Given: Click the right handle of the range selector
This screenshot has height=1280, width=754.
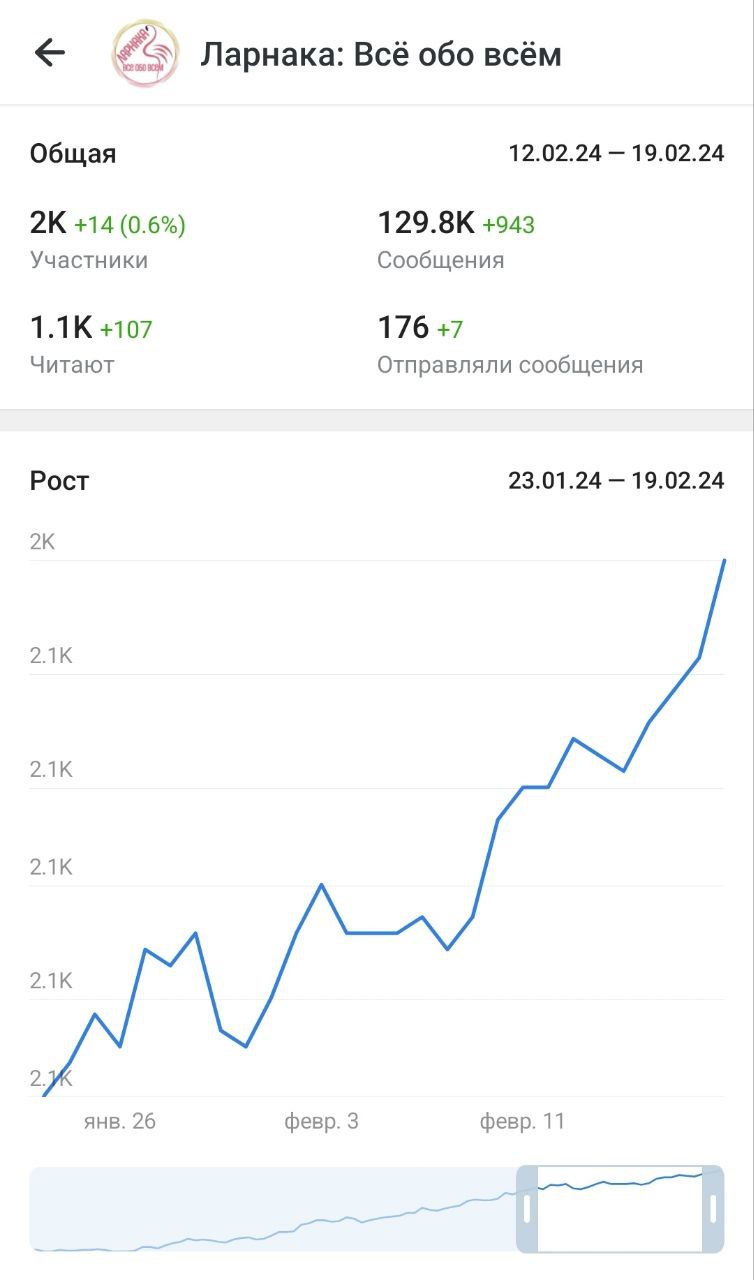Looking at the screenshot, I should [x=713, y=1209].
